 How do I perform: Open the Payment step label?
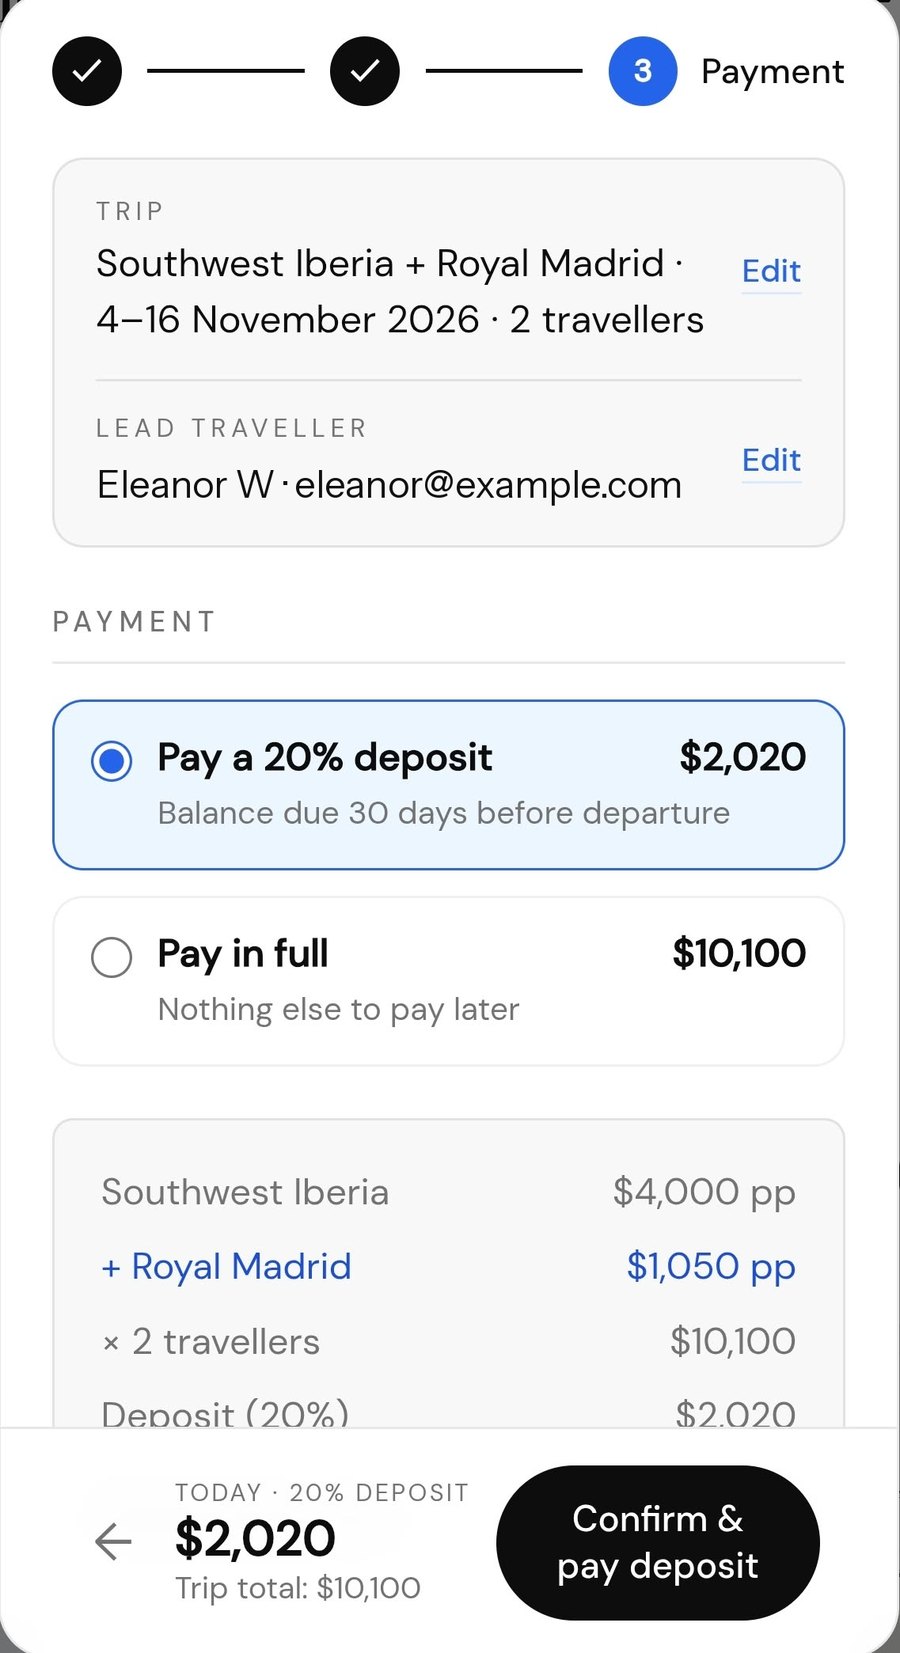coord(772,72)
